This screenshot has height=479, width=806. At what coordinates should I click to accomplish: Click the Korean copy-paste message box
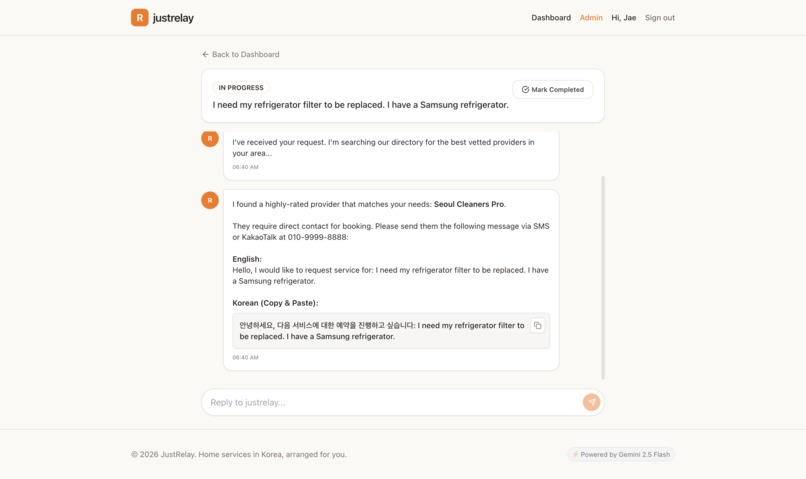[x=391, y=331]
